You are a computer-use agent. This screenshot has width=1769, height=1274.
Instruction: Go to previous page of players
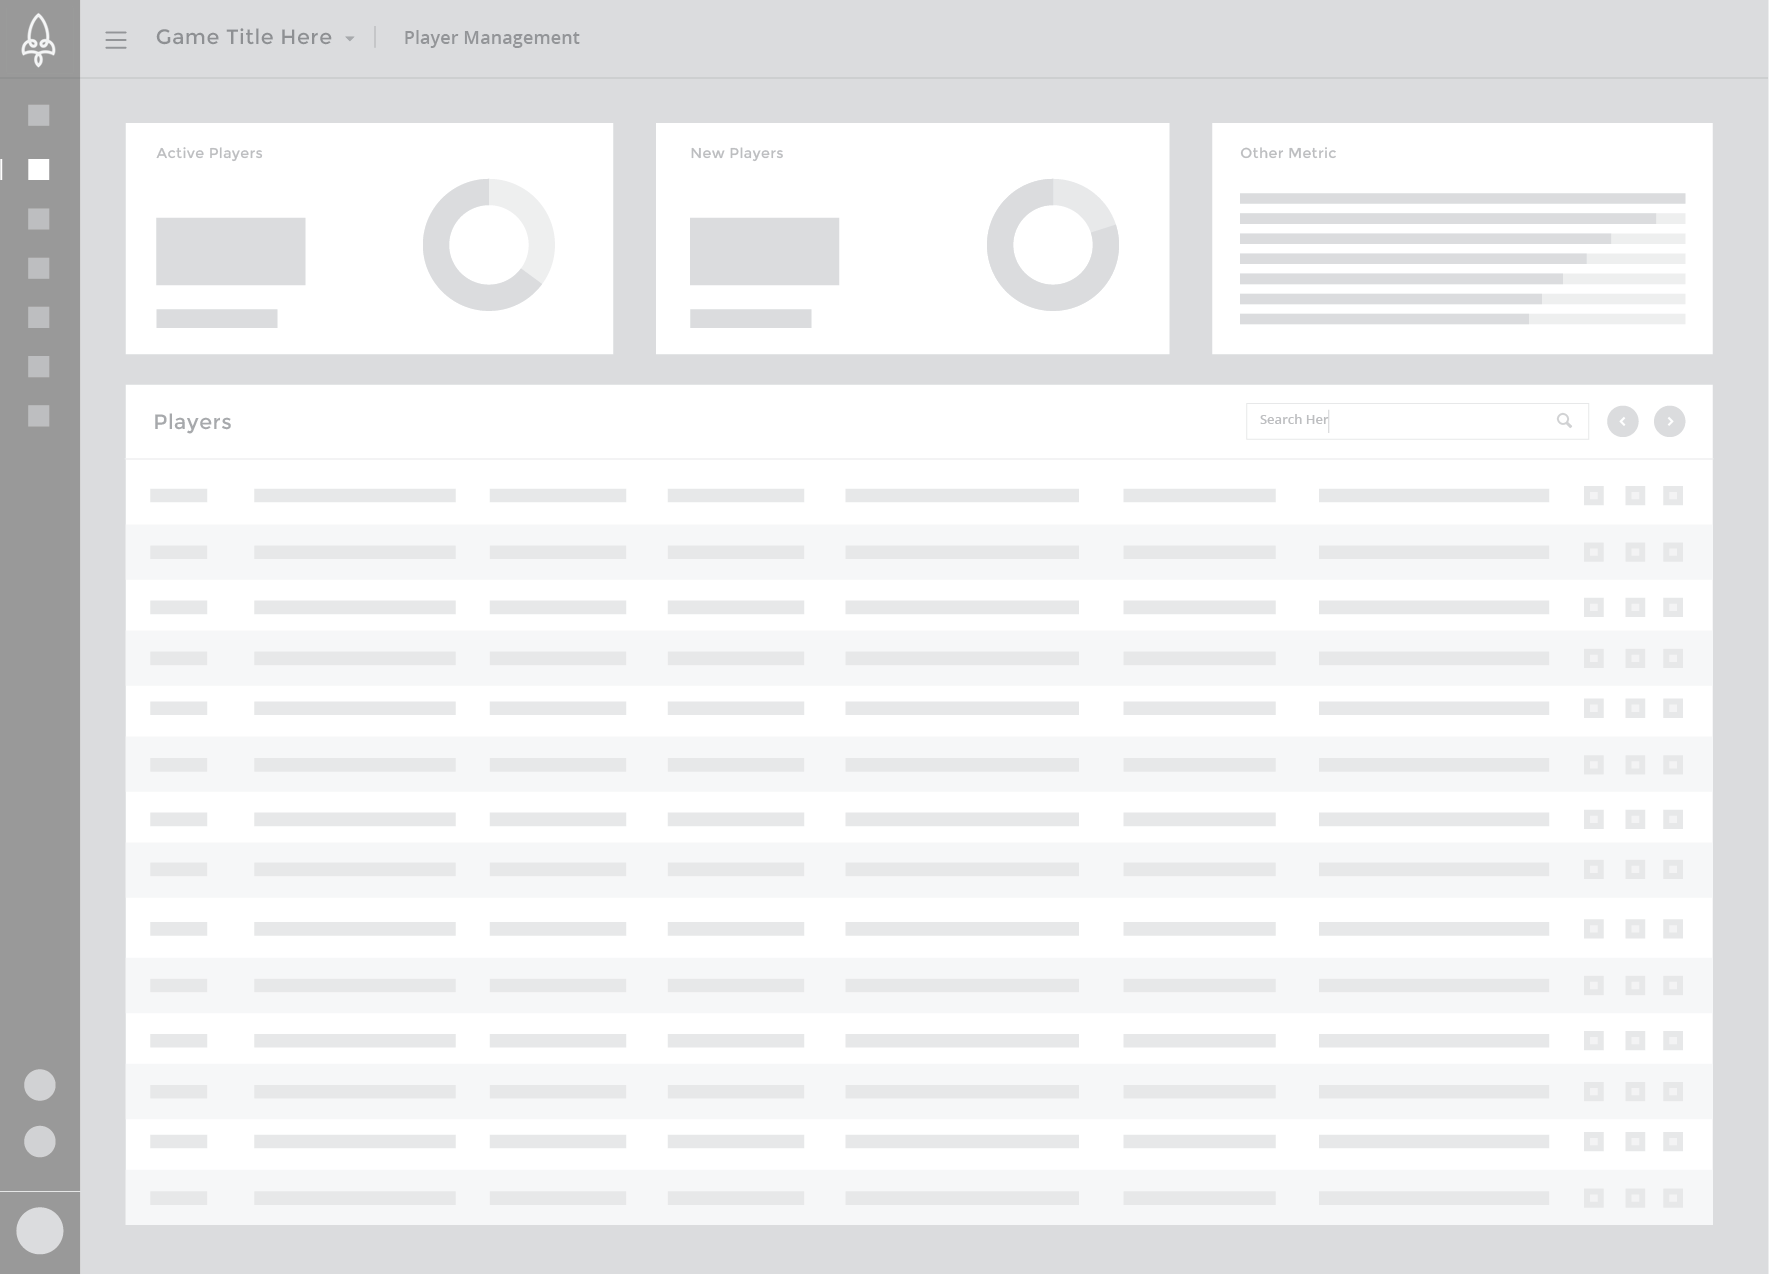(x=1622, y=422)
